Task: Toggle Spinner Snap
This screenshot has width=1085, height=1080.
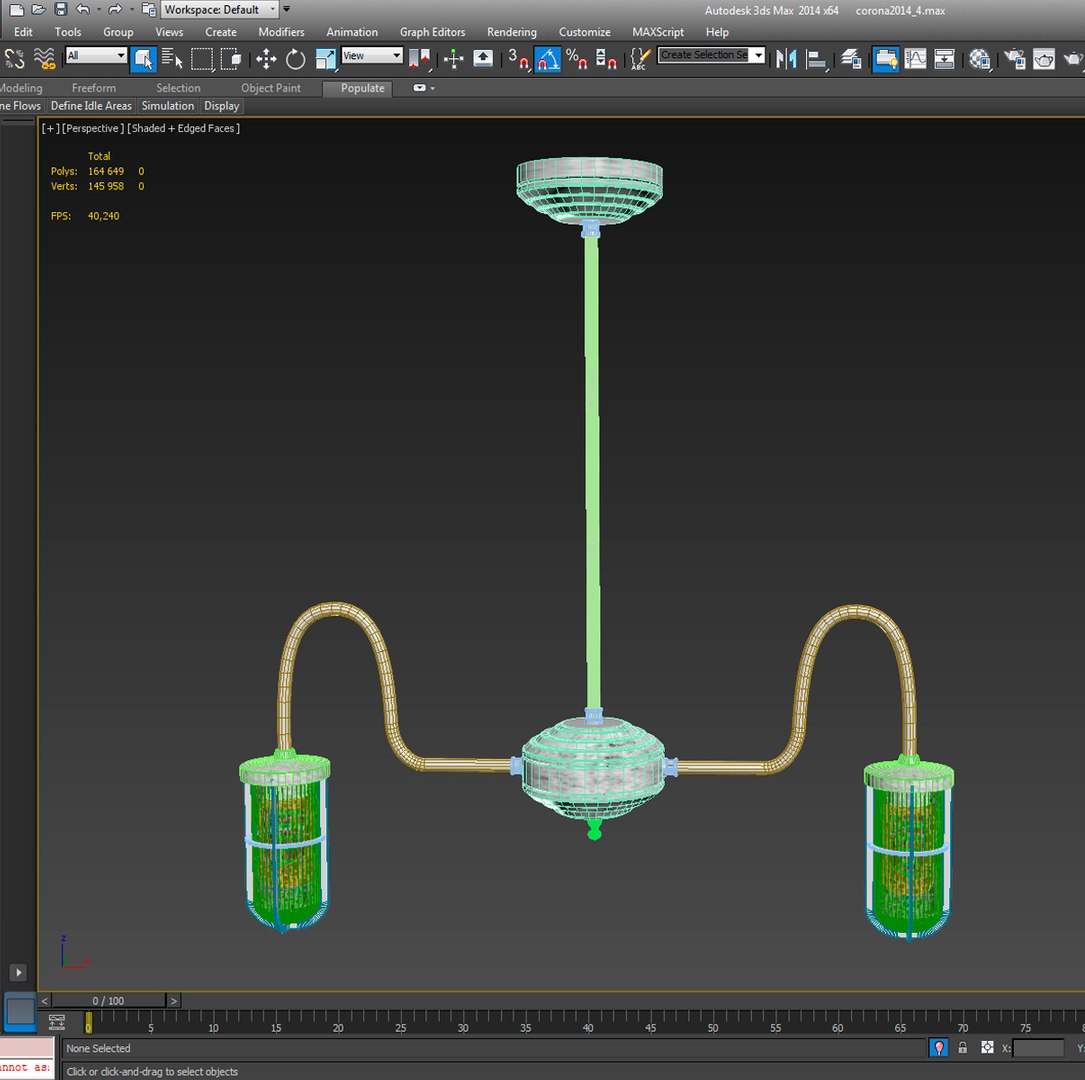Action: click(606, 60)
